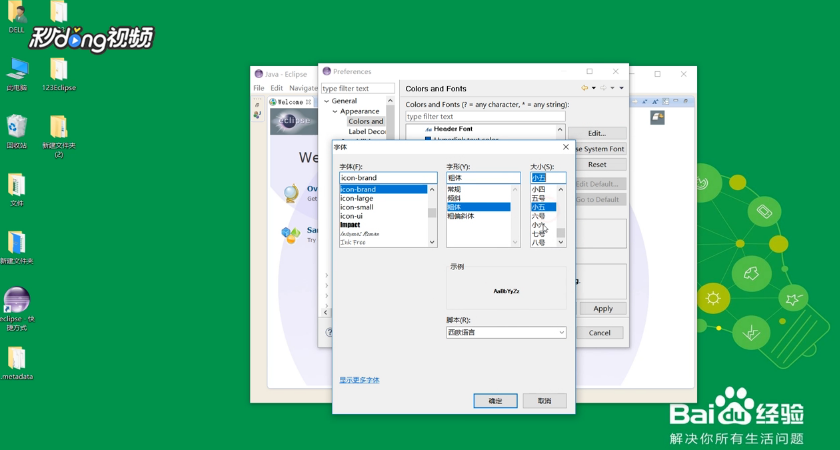The image size is (840, 450).
Task: Select icon-small in the font list
Action: click(357, 207)
